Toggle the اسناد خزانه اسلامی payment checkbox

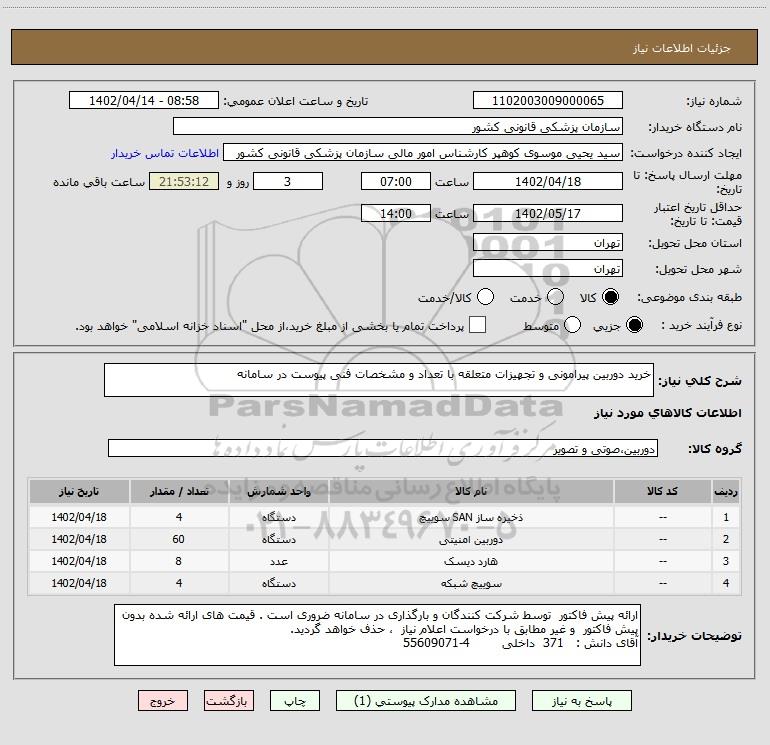477,325
